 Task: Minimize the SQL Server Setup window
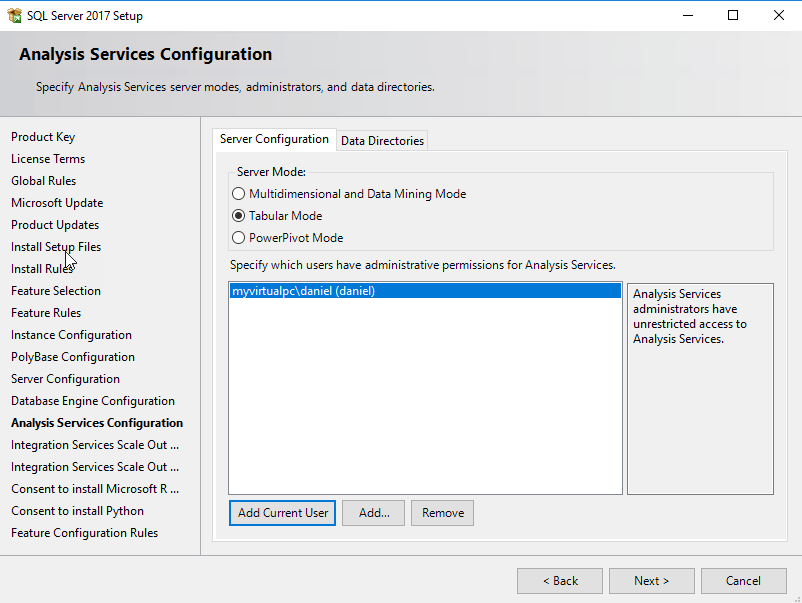click(687, 15)
